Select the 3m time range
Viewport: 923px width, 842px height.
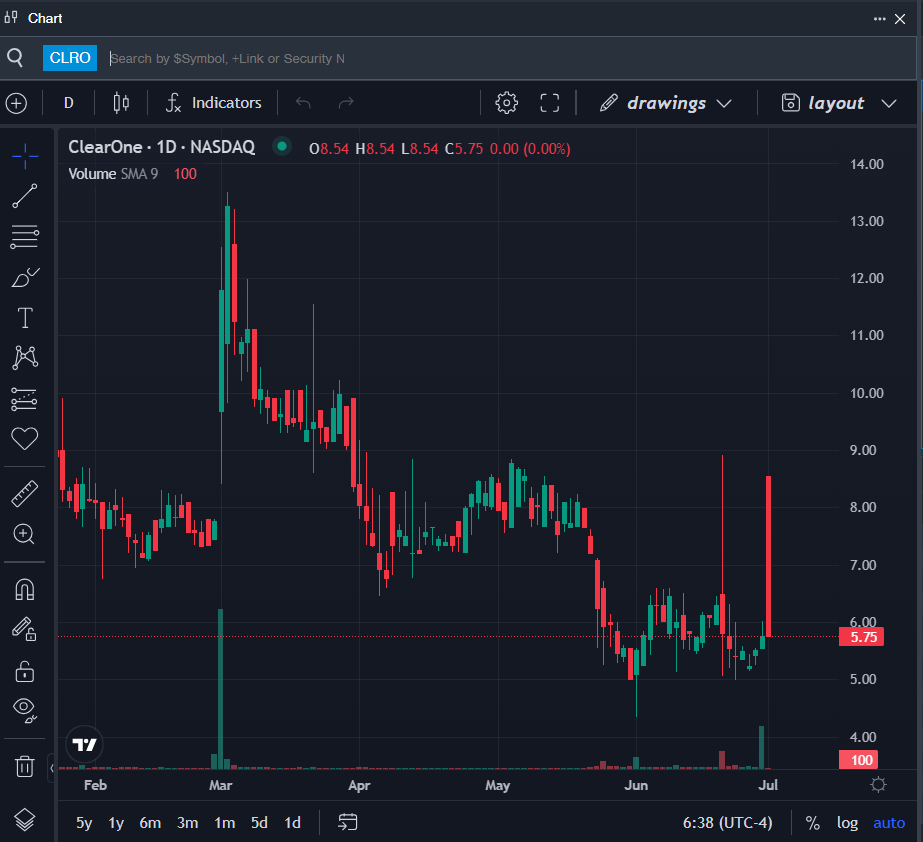point(187,823)
